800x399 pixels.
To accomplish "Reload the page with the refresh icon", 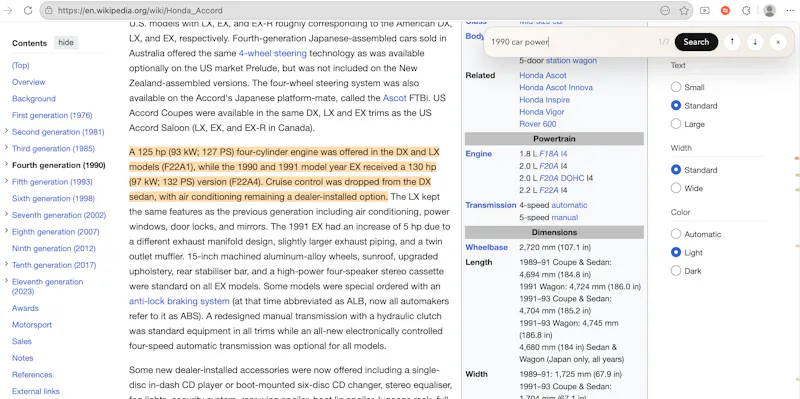I will (x=28, y=10).
